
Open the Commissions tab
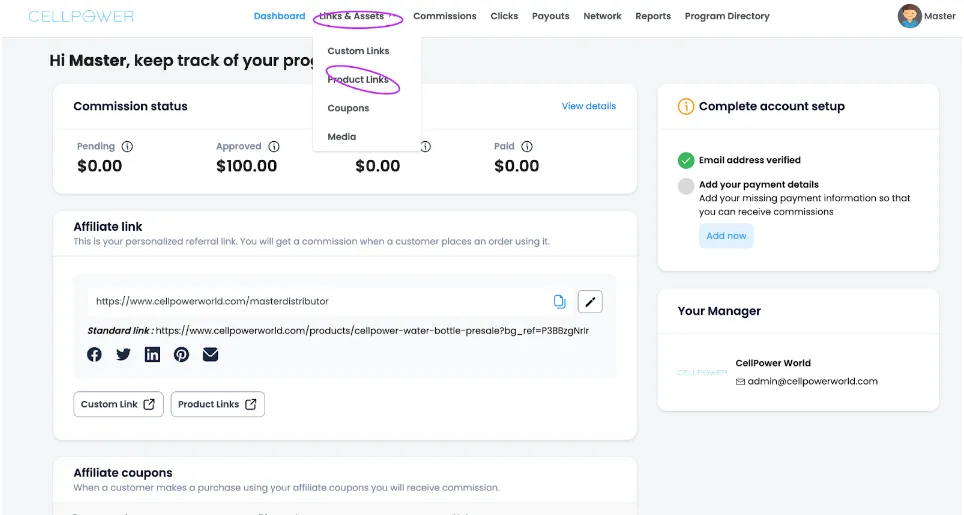[x=444, y=16]
